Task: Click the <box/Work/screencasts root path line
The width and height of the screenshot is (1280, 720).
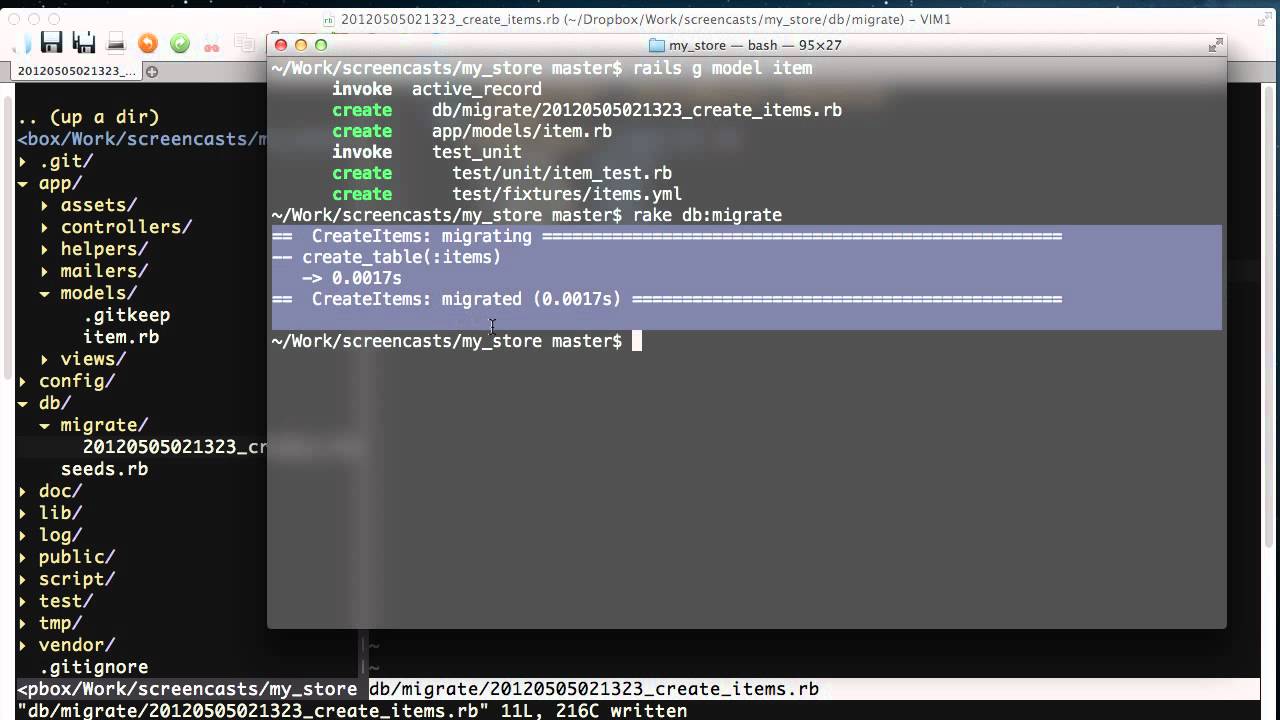Action: pyautogui.click(x=142, y=139)
